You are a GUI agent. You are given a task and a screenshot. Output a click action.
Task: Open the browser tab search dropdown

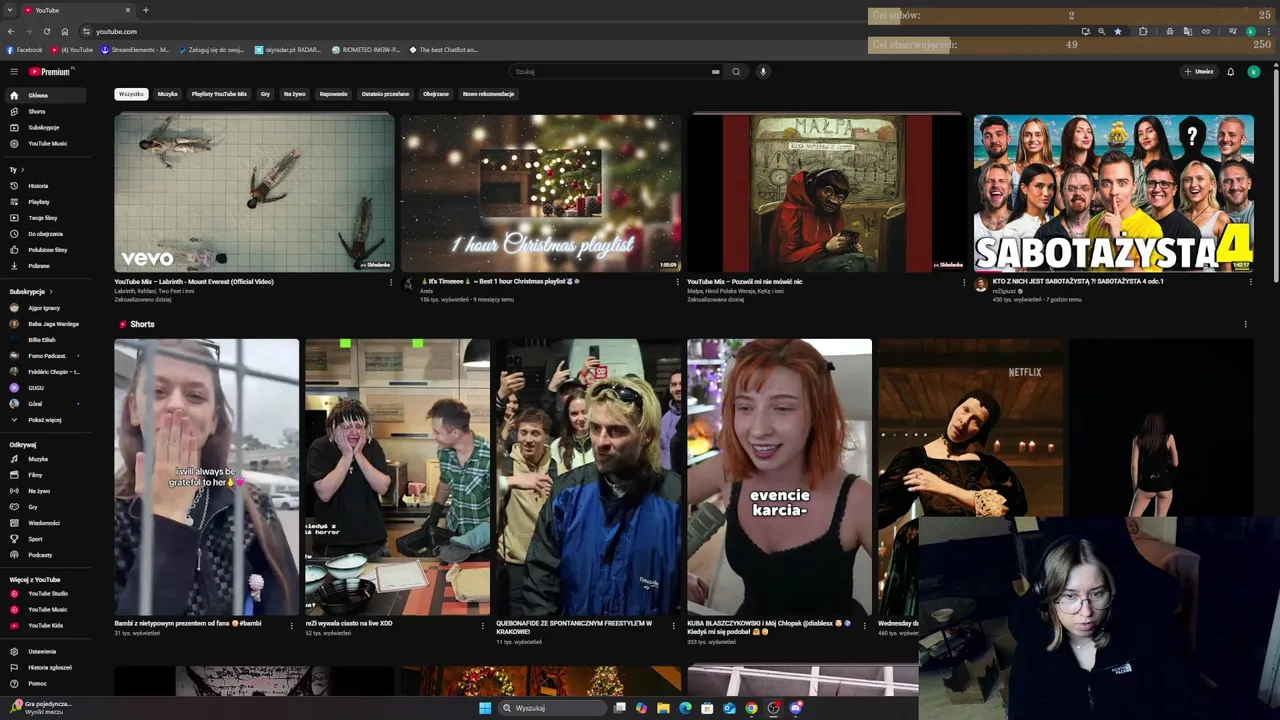tap(11, 10)
